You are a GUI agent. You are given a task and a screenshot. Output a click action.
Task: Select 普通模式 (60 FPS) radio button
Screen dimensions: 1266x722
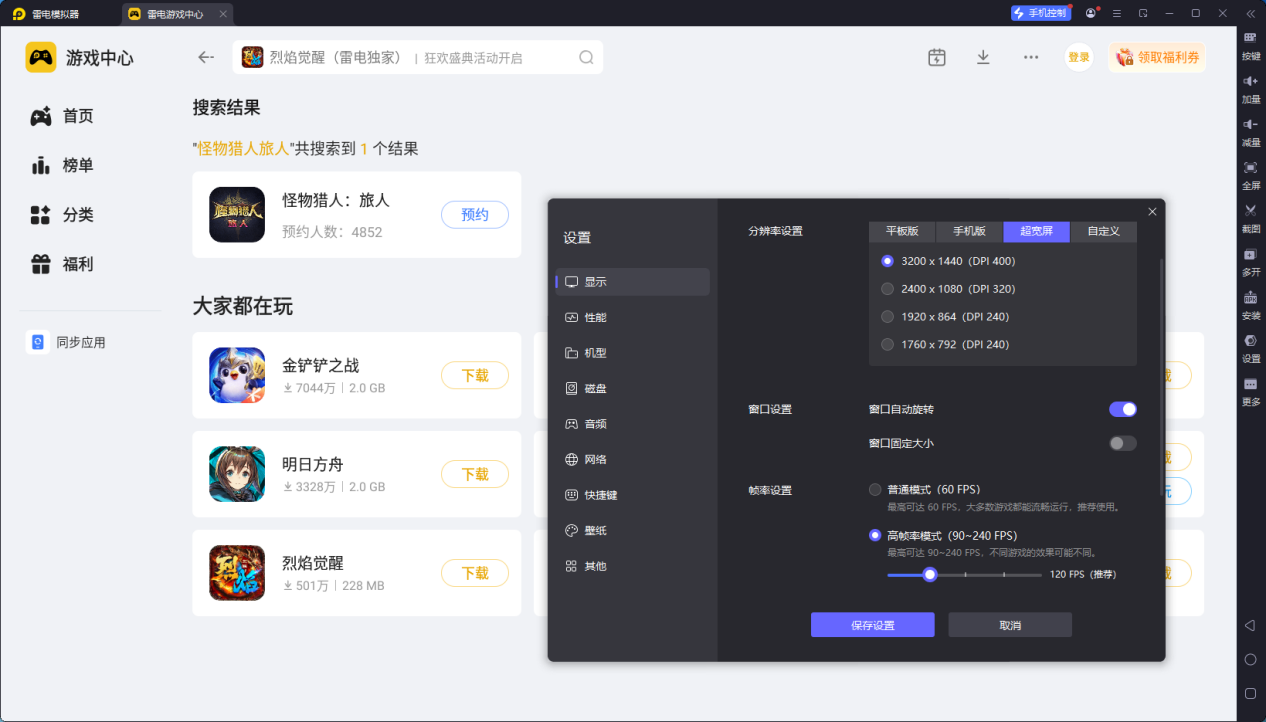click(x=875, y=490)
